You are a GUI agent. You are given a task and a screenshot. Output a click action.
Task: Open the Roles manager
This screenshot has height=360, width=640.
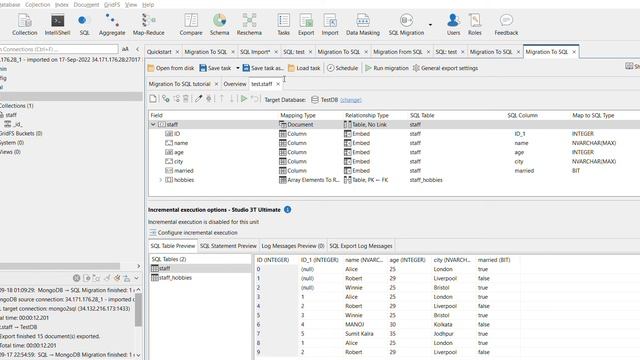(474, 24)
